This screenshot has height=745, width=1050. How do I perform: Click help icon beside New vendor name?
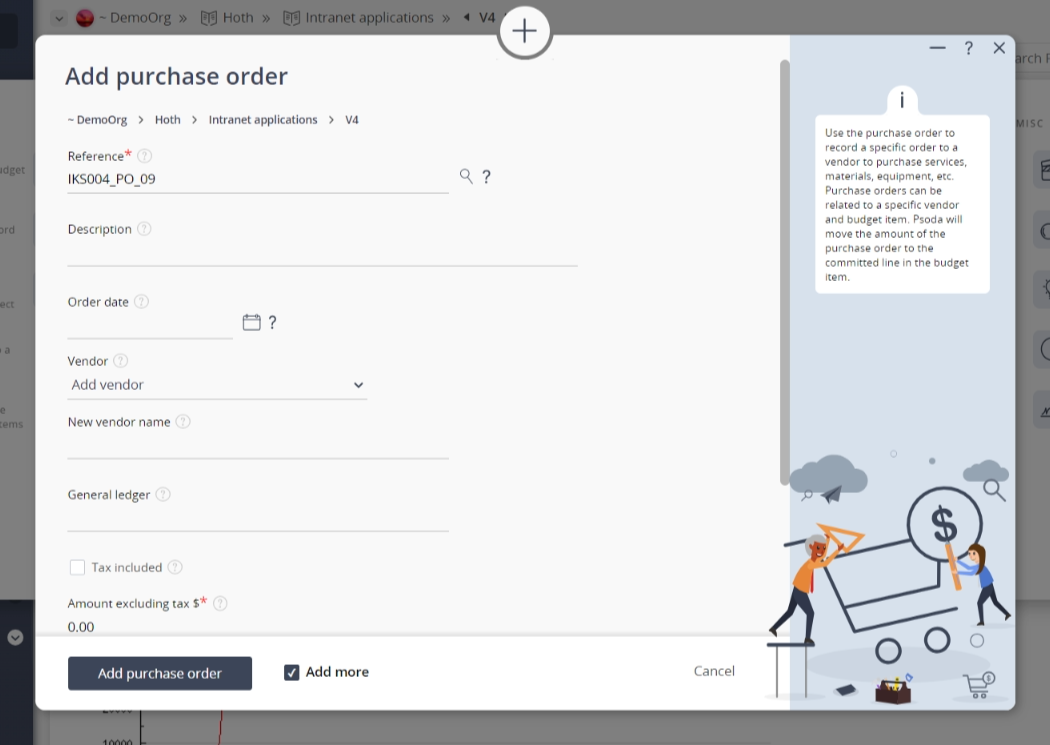[x=183, y=422]
